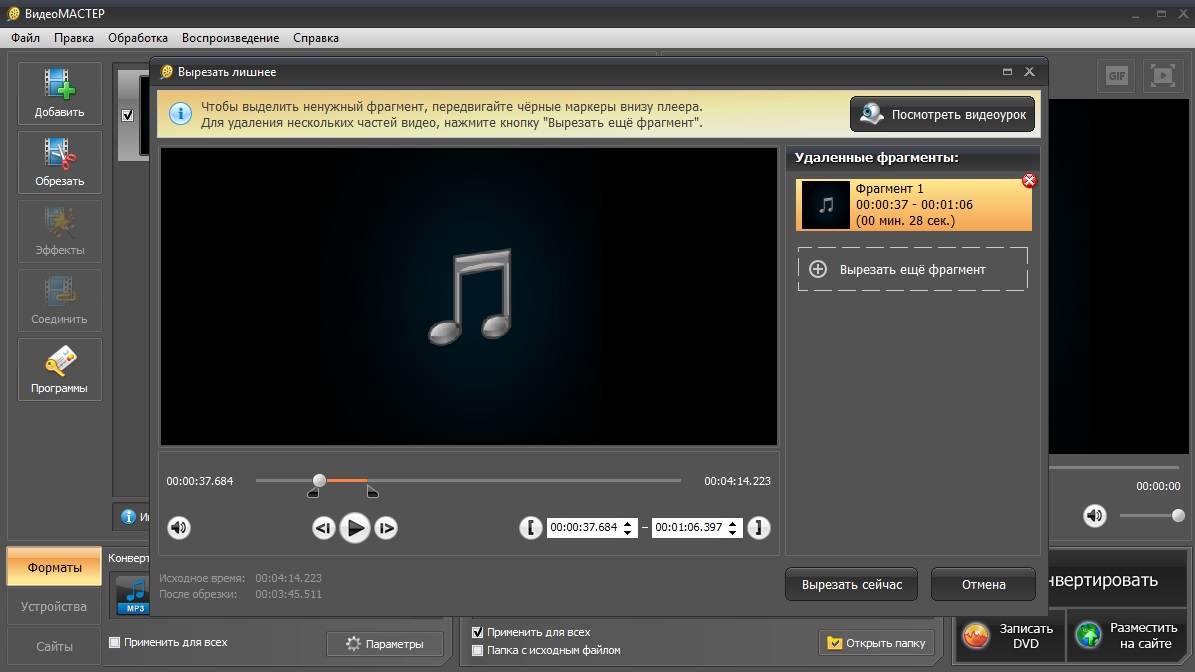This screenshot has width=1195, height=672.
Task: Toggle the left Применить для всех checkbox
Action: coord(114,642)
